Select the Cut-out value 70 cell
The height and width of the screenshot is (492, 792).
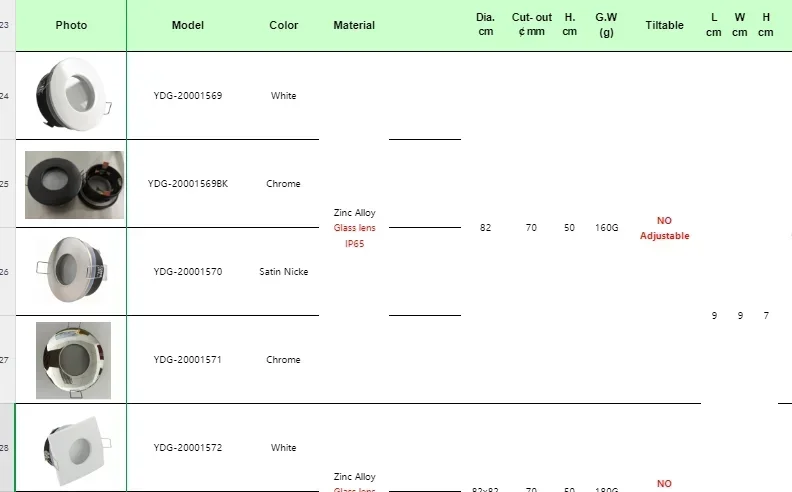click(531, 227)
